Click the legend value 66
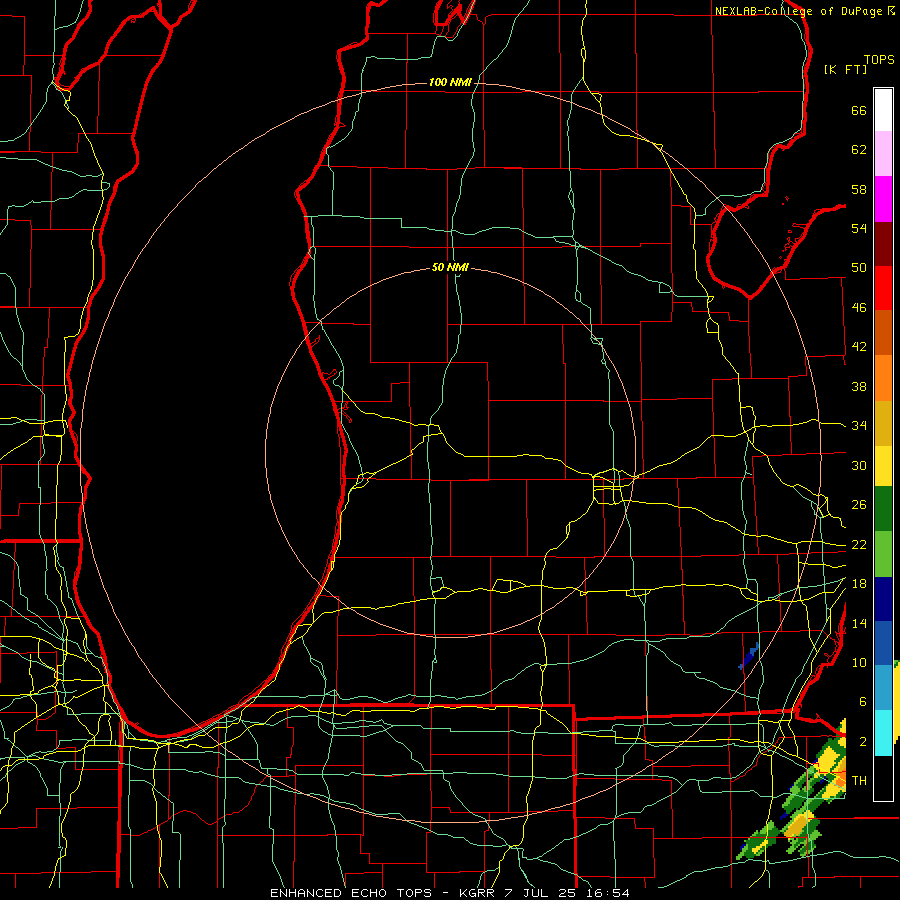The width and height of the screenshot is (900, 900). (859, 111)
